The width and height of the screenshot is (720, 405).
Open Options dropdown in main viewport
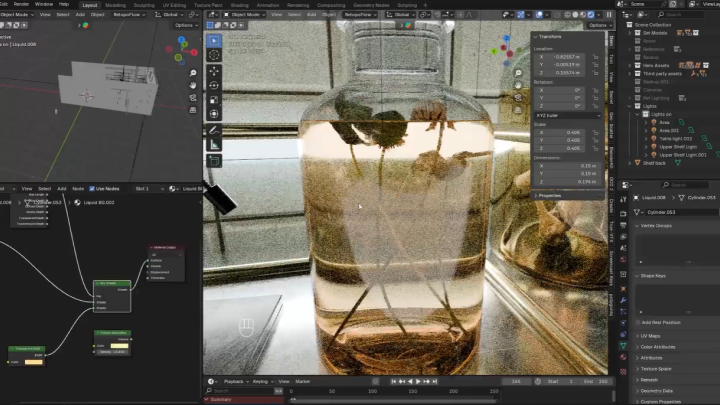601,25
